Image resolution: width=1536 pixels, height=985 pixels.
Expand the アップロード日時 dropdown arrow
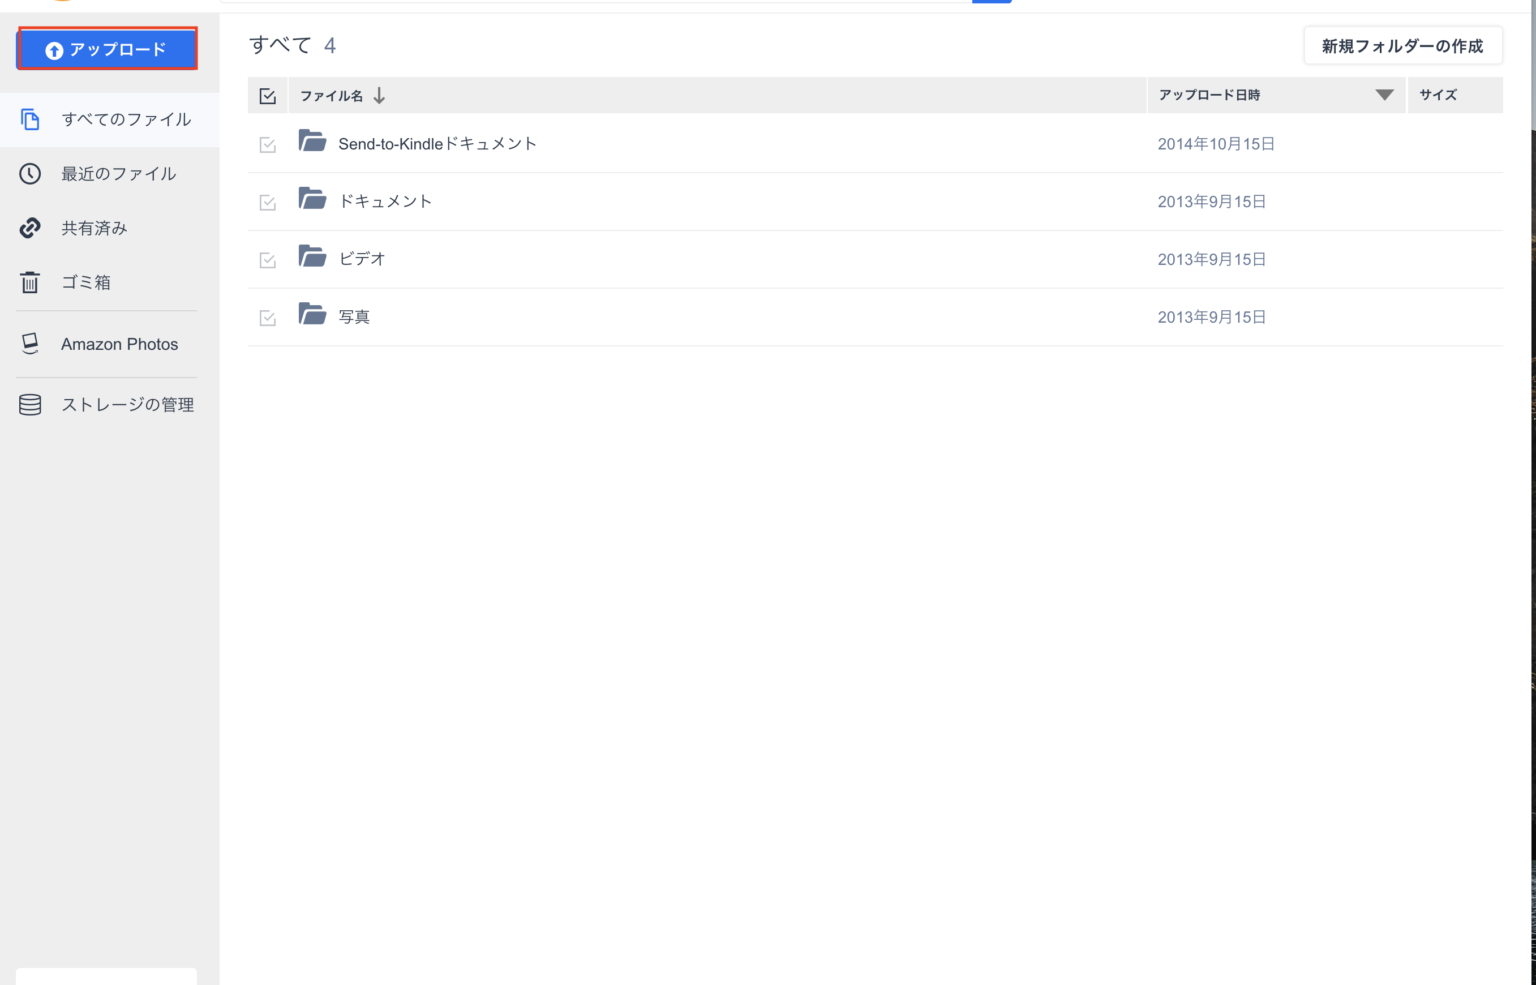[1384, 95]
